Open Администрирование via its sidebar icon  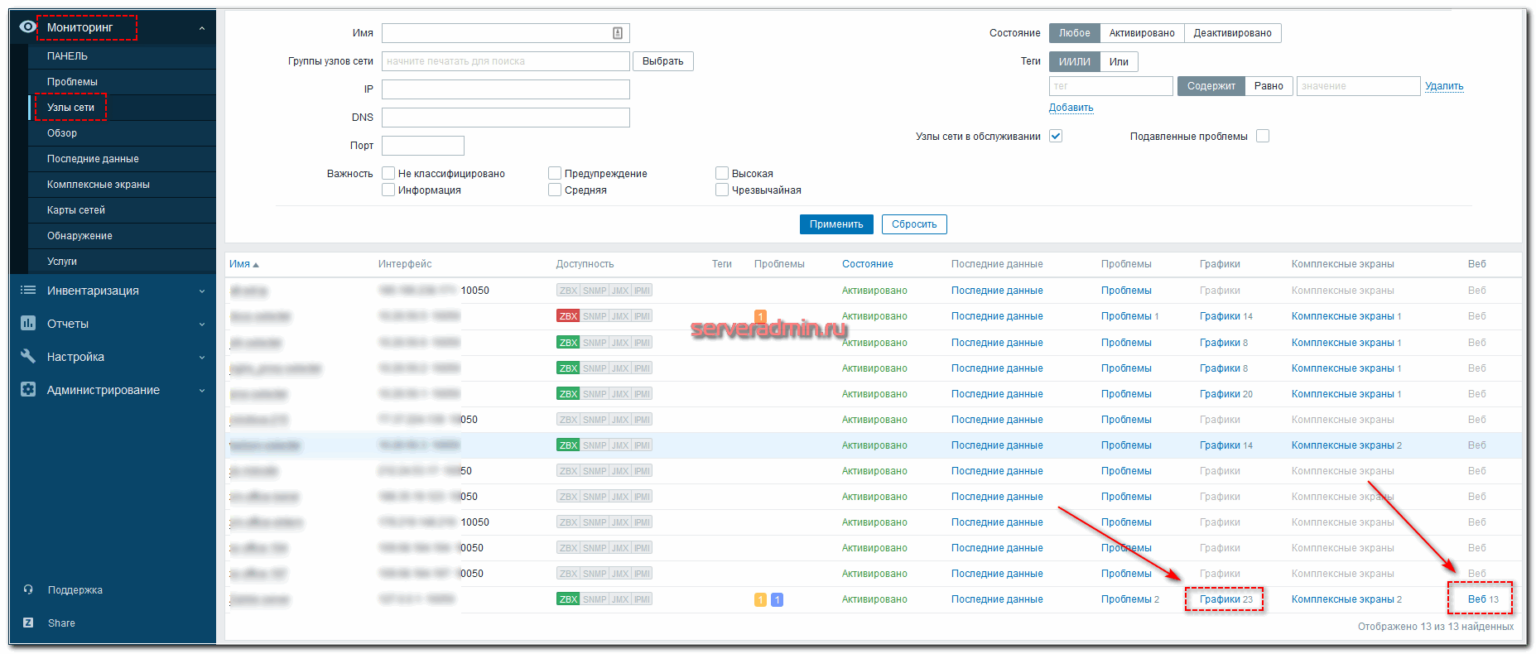tap(27, 389)
